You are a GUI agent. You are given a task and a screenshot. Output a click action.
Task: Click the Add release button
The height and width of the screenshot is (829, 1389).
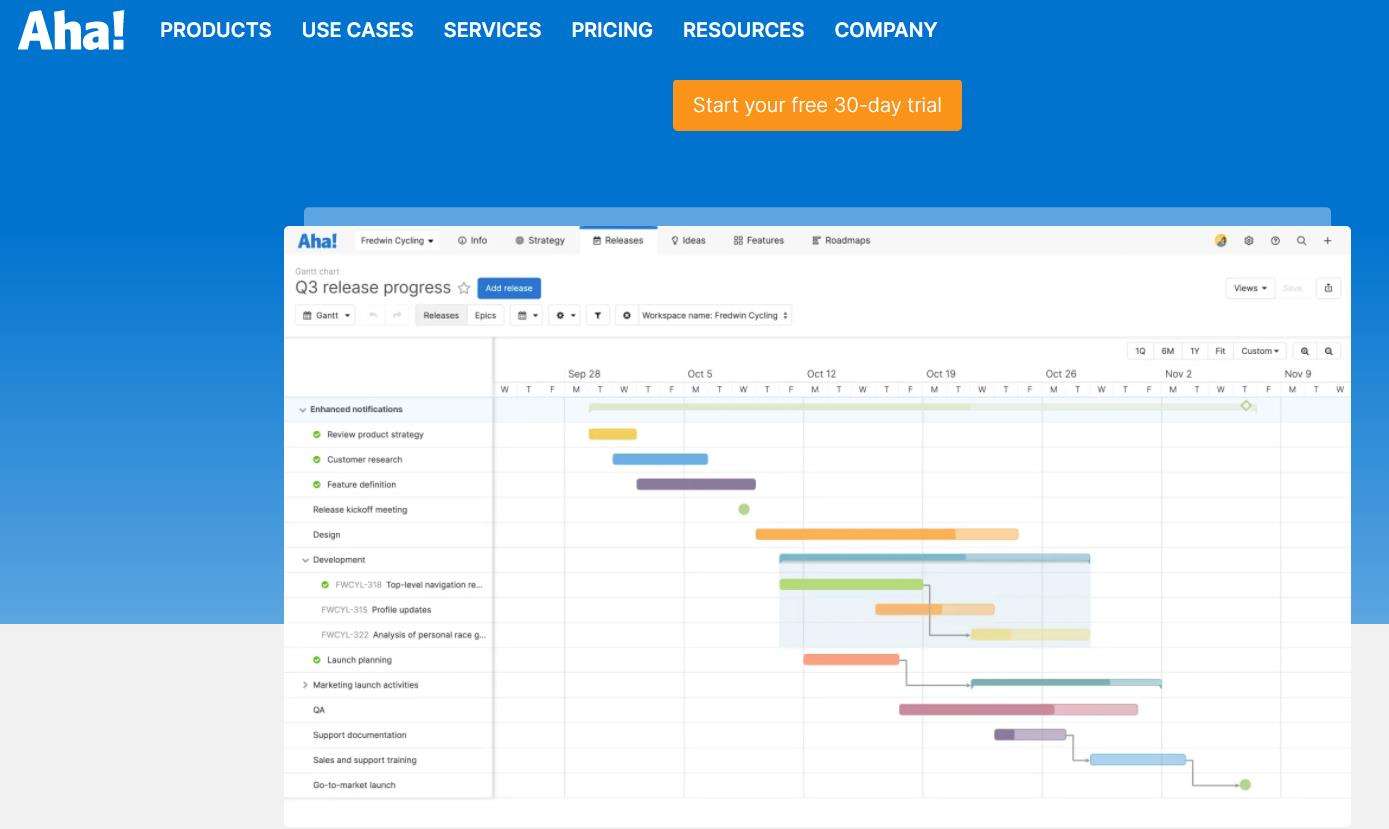(x=509, y=288)
